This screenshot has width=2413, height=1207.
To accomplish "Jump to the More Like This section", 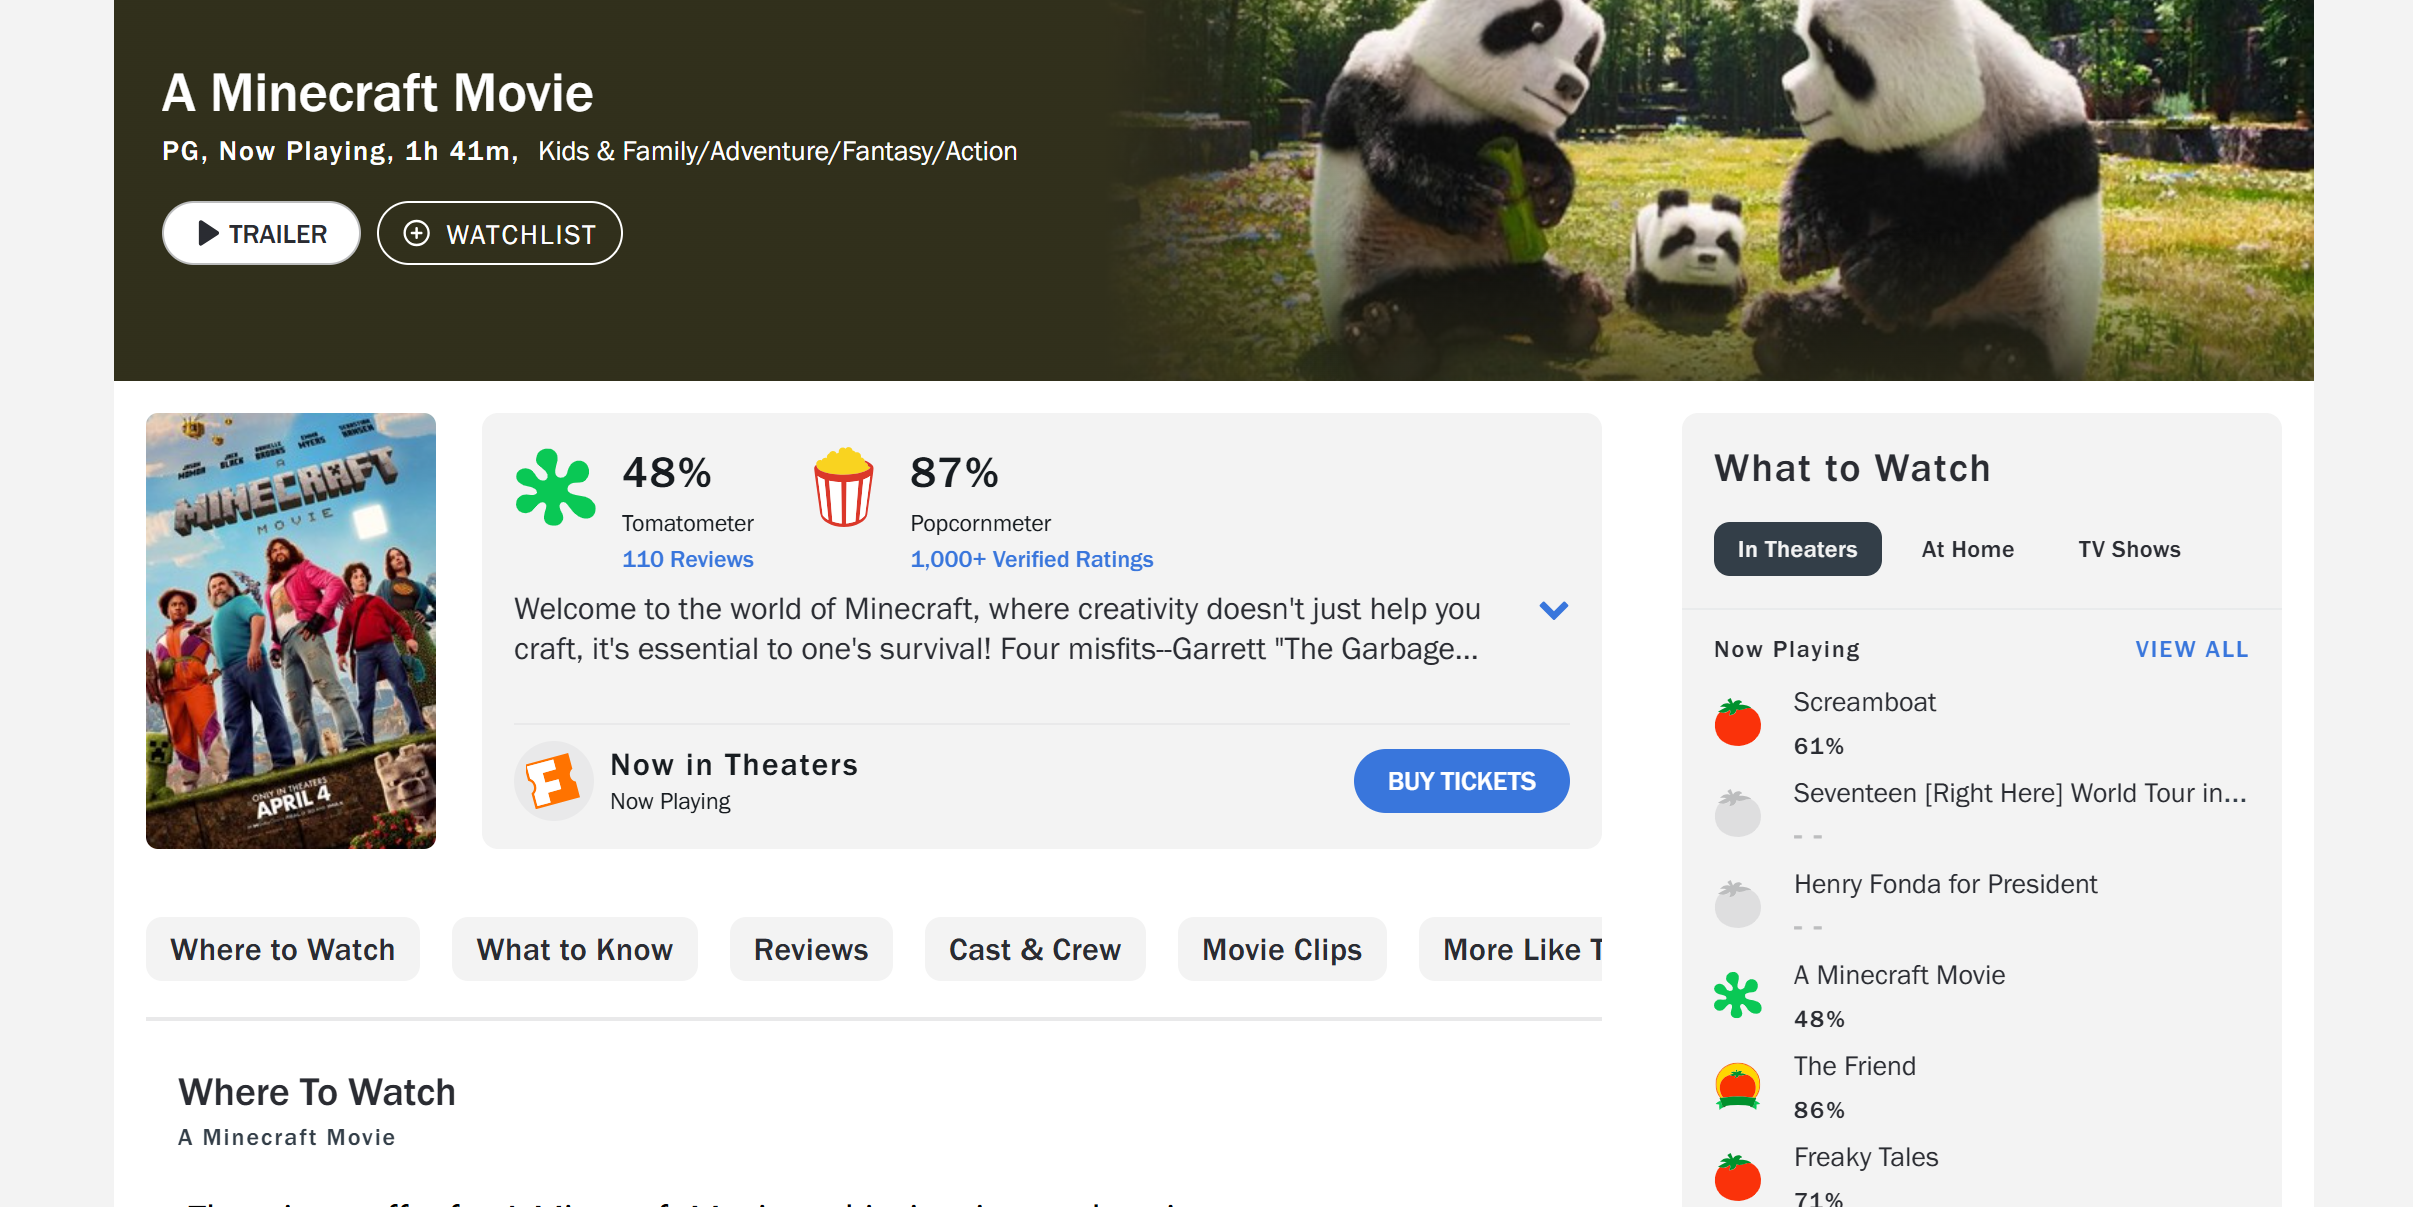I will (1511, 949).
